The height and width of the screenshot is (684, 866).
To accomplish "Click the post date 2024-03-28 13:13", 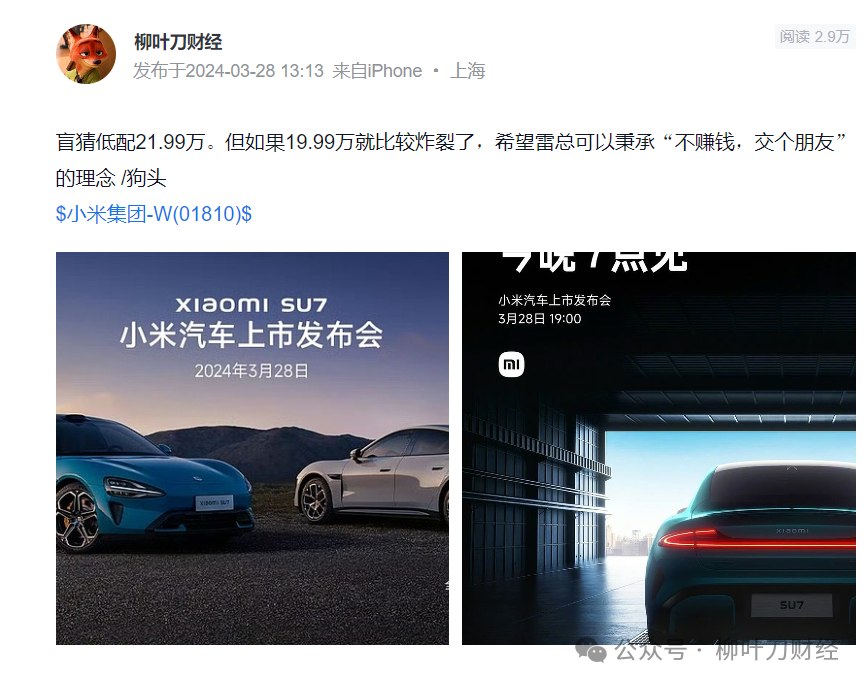I will point(255,71).
